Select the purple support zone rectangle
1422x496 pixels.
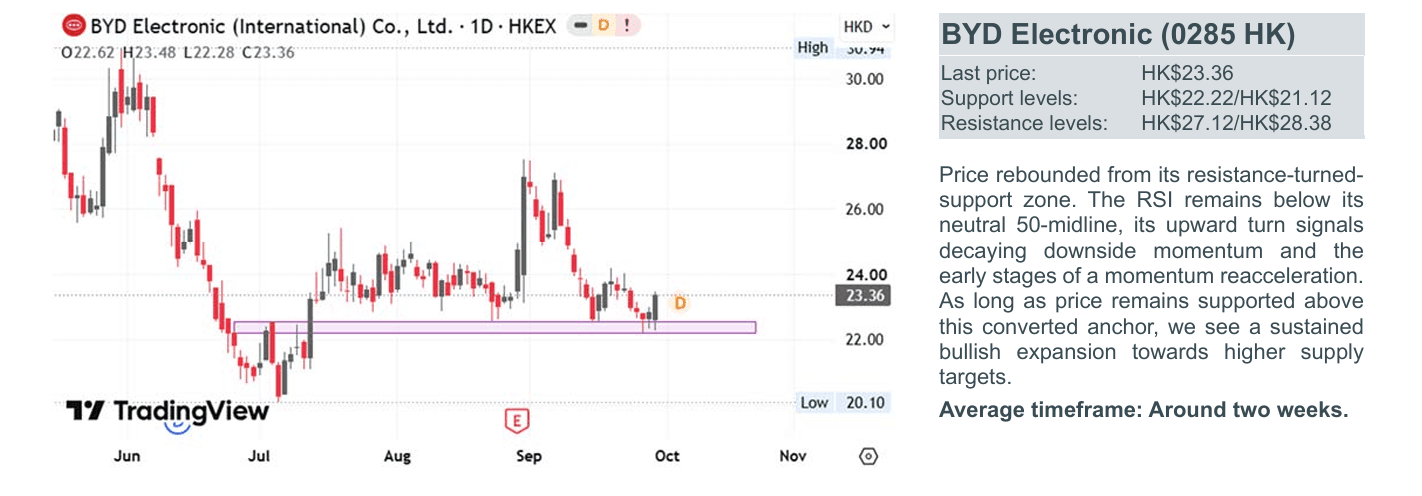[494, 327]
